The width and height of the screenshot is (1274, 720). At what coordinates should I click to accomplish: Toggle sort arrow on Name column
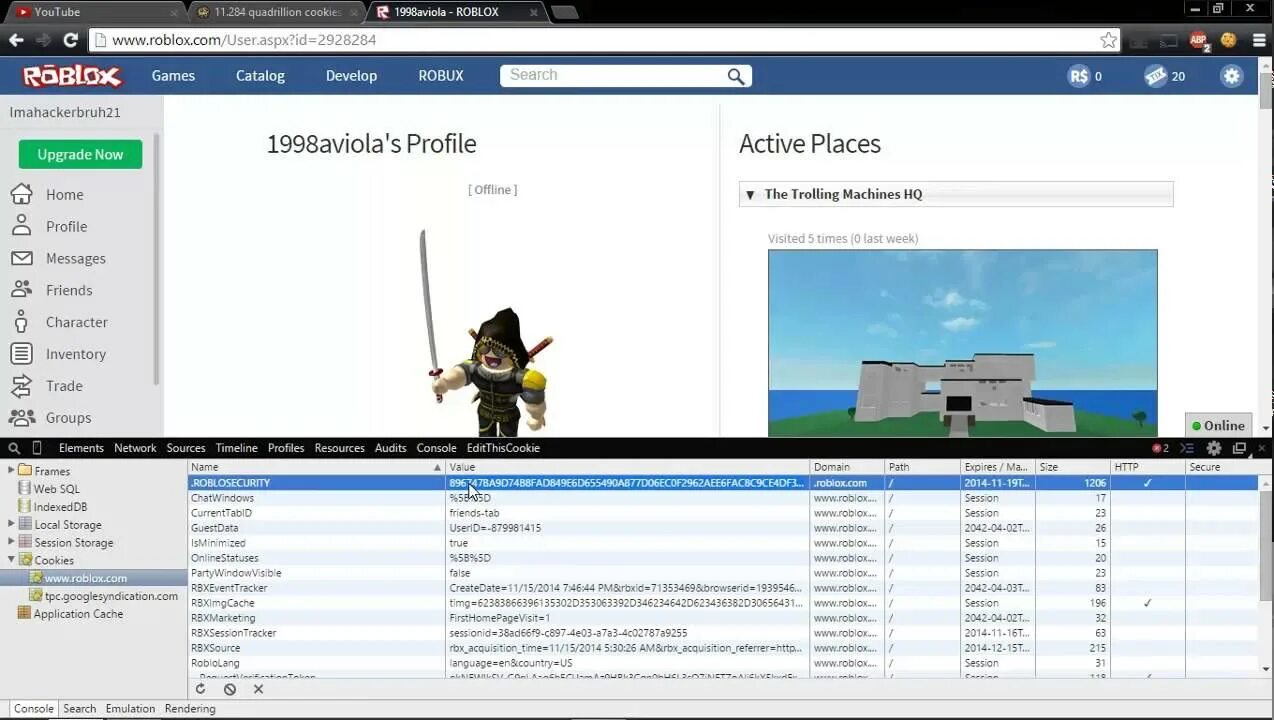pos(437,467)
